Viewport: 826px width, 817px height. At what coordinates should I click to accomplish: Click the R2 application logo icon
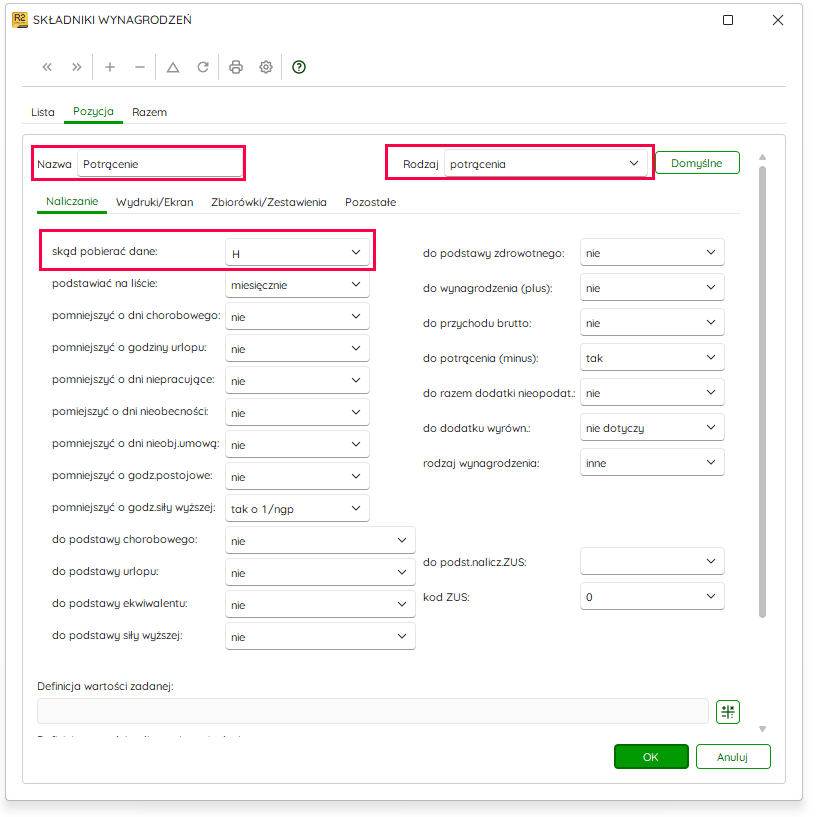click(x=19, y=20)
